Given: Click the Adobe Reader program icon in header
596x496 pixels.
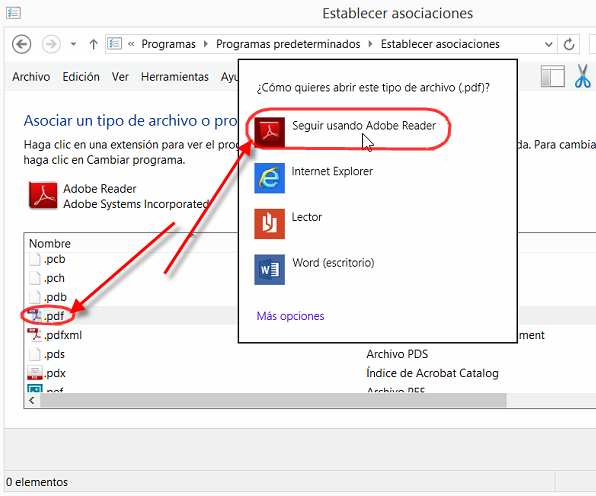Looking at the screenshot, I should [x=43, y=195].
